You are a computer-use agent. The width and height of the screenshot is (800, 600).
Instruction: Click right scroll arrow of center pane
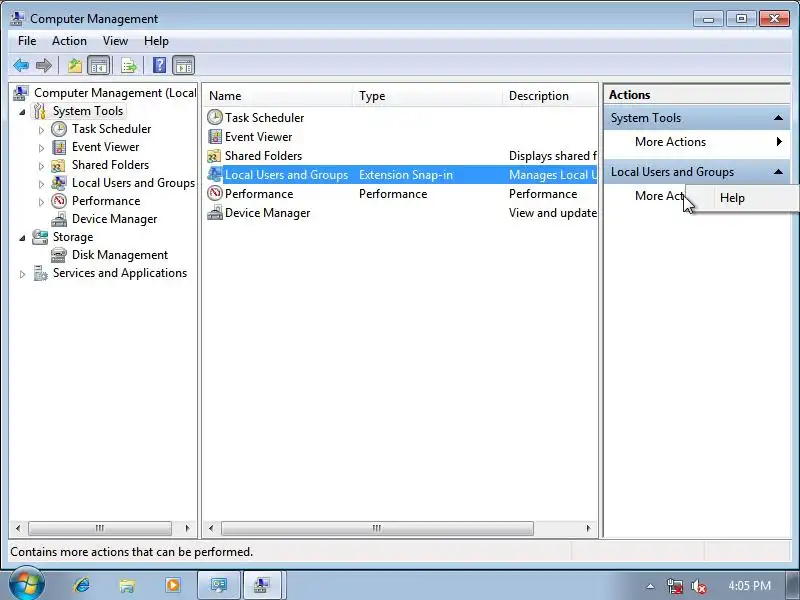click(588, 528)
